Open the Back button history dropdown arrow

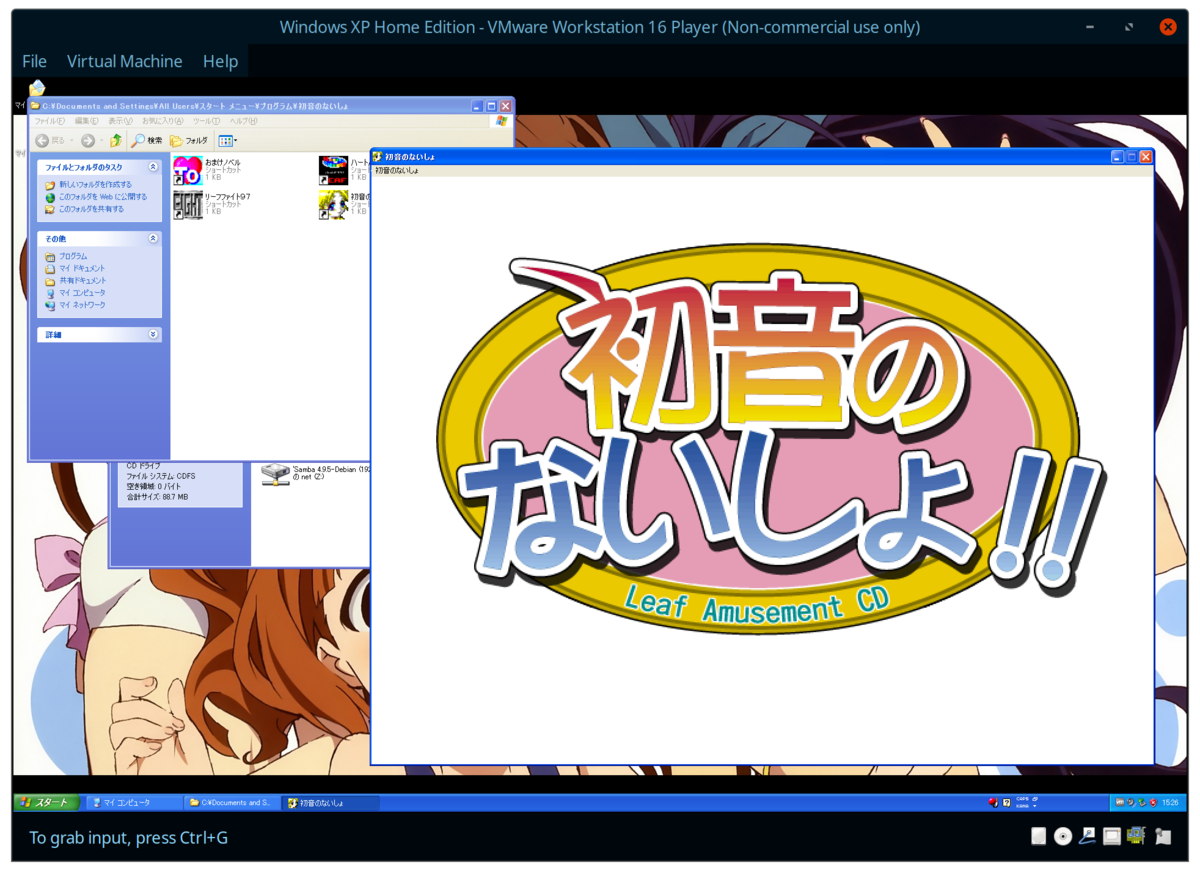click(72, 141)
